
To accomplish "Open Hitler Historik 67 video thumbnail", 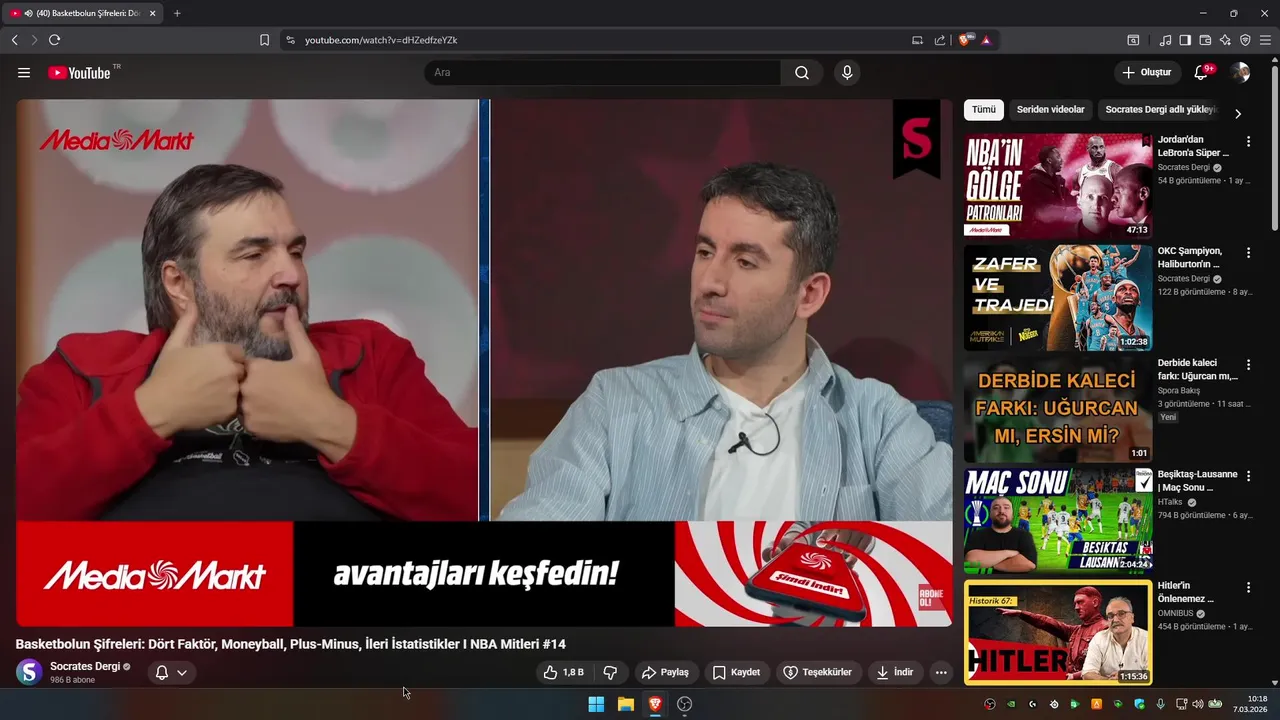I will (x=1058, y=632).
